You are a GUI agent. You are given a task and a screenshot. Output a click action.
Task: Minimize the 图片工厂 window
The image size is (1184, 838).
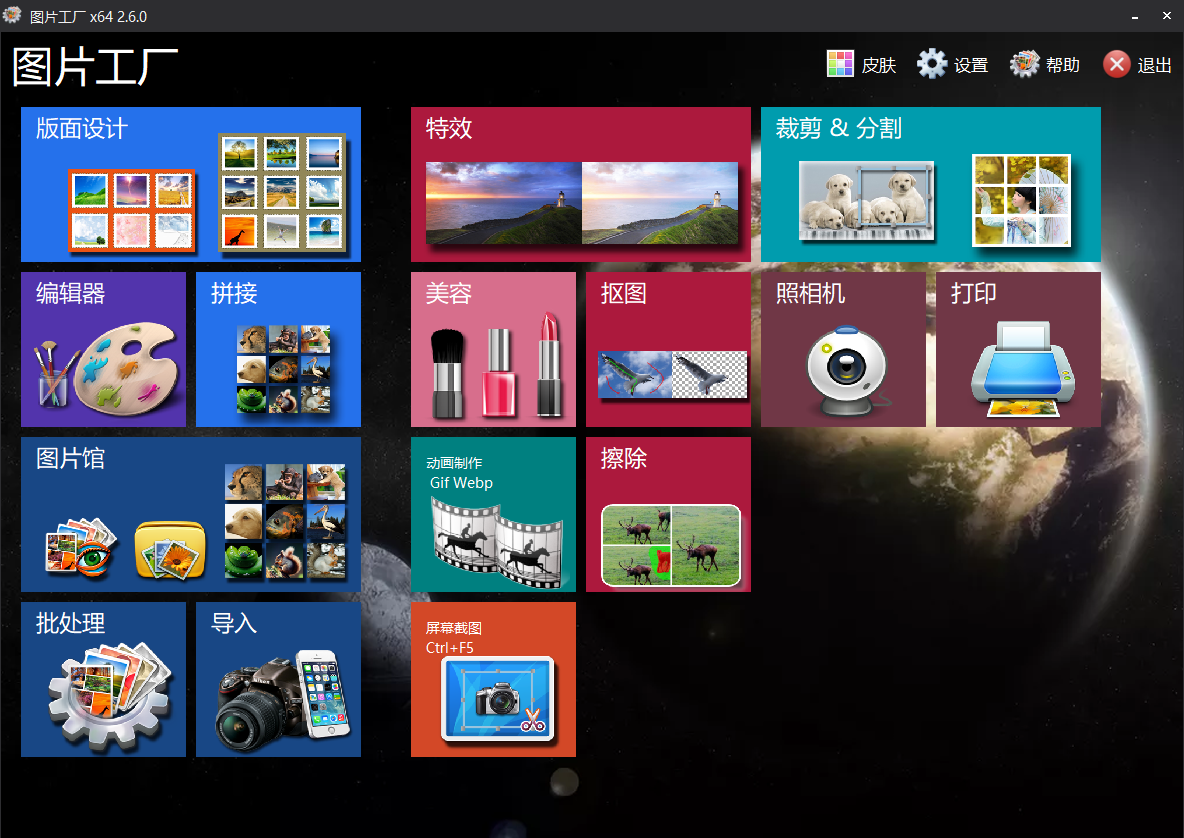[1135, 16]
